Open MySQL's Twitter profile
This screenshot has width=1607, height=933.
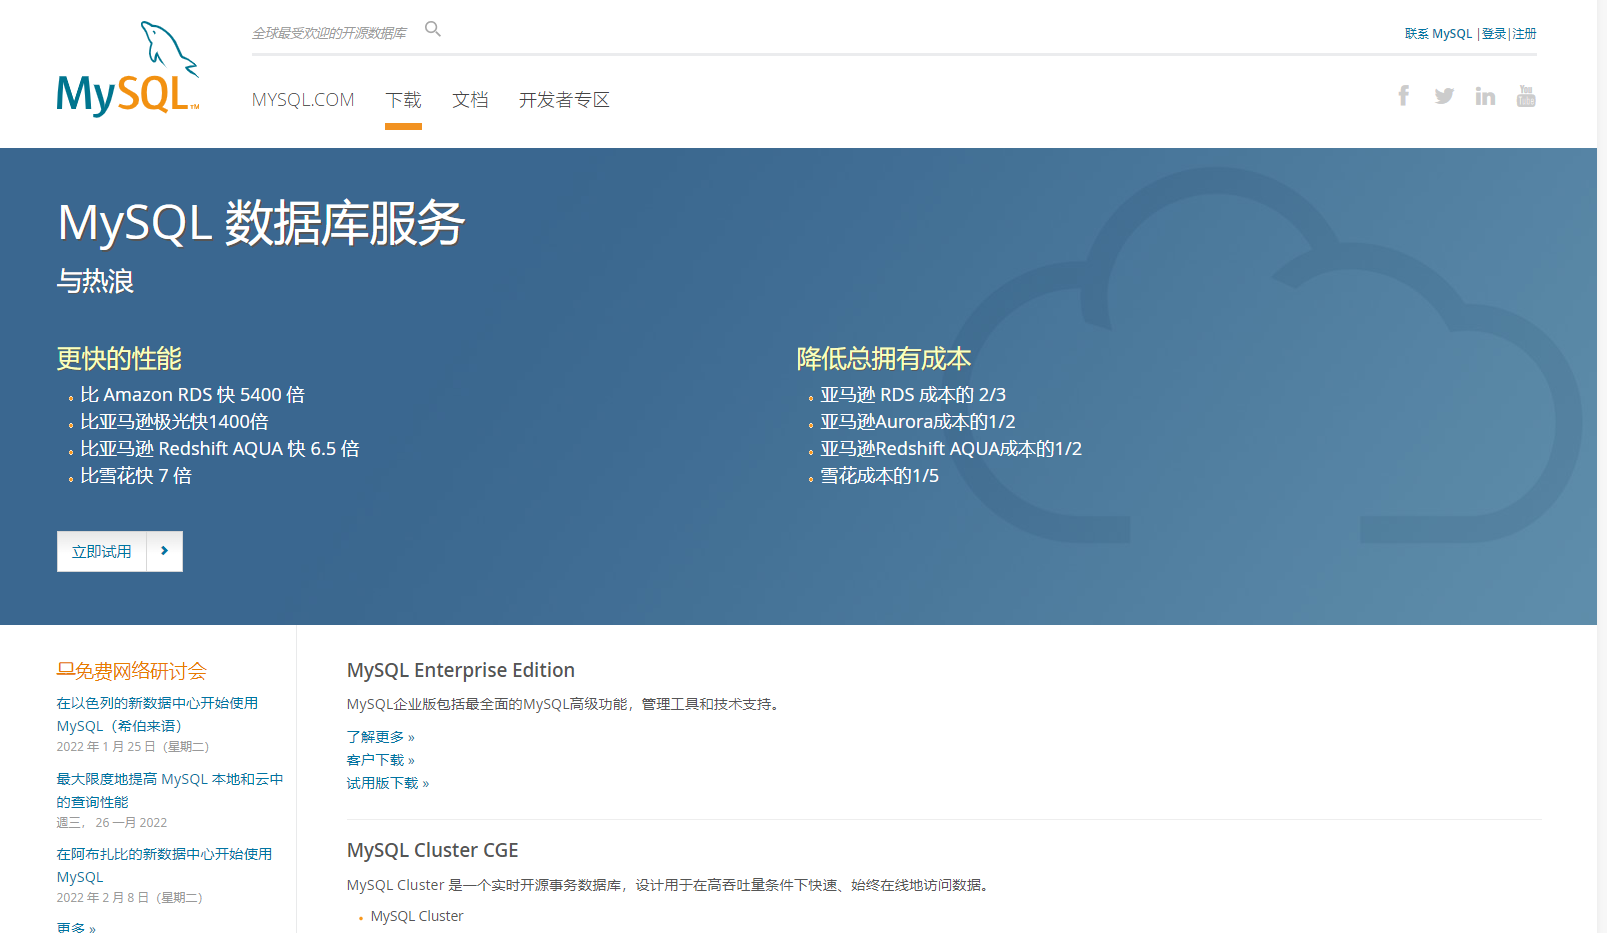click(1444, 95)
